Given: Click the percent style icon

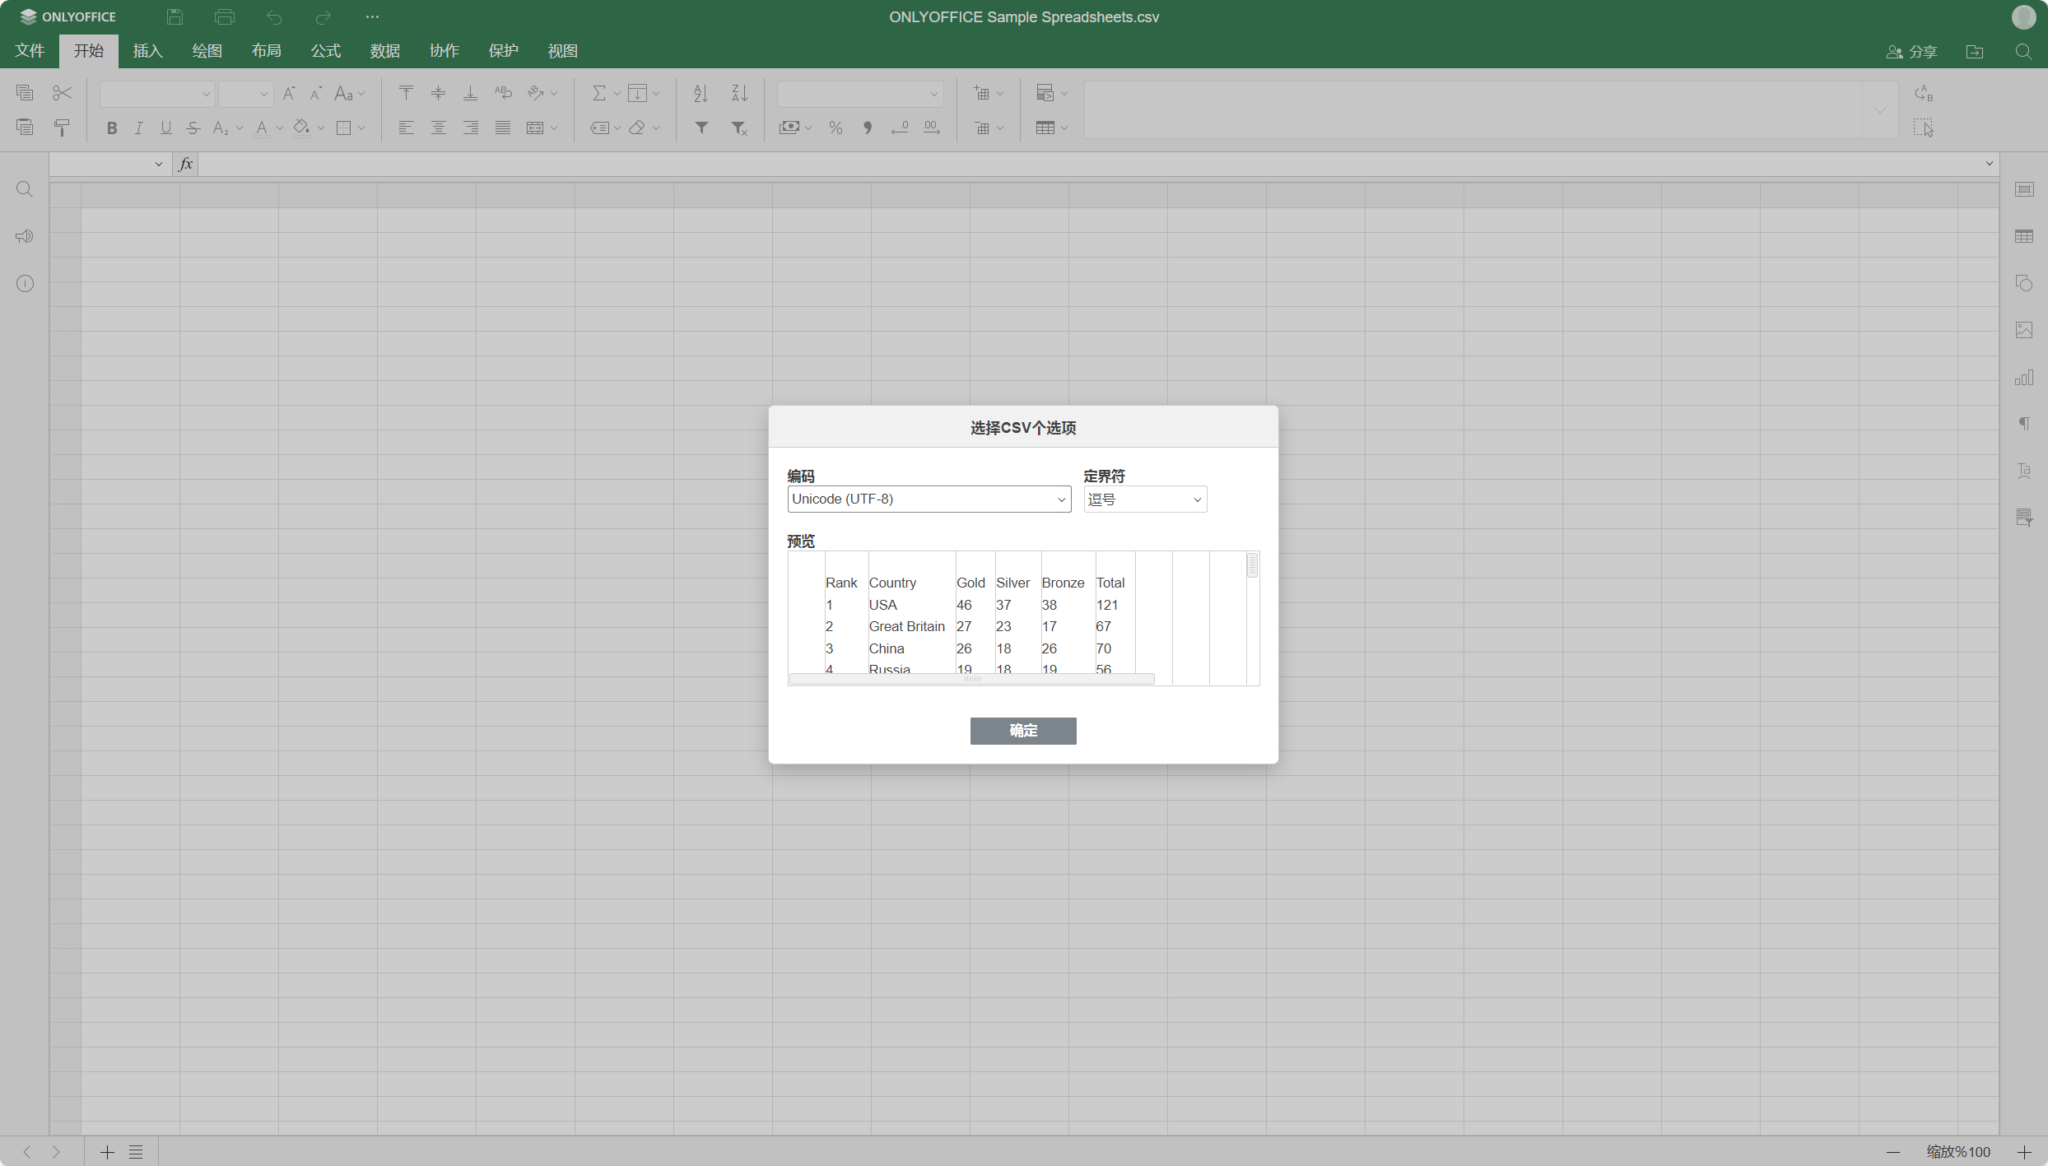Looking at the screenshot, I should pos(835,128).
